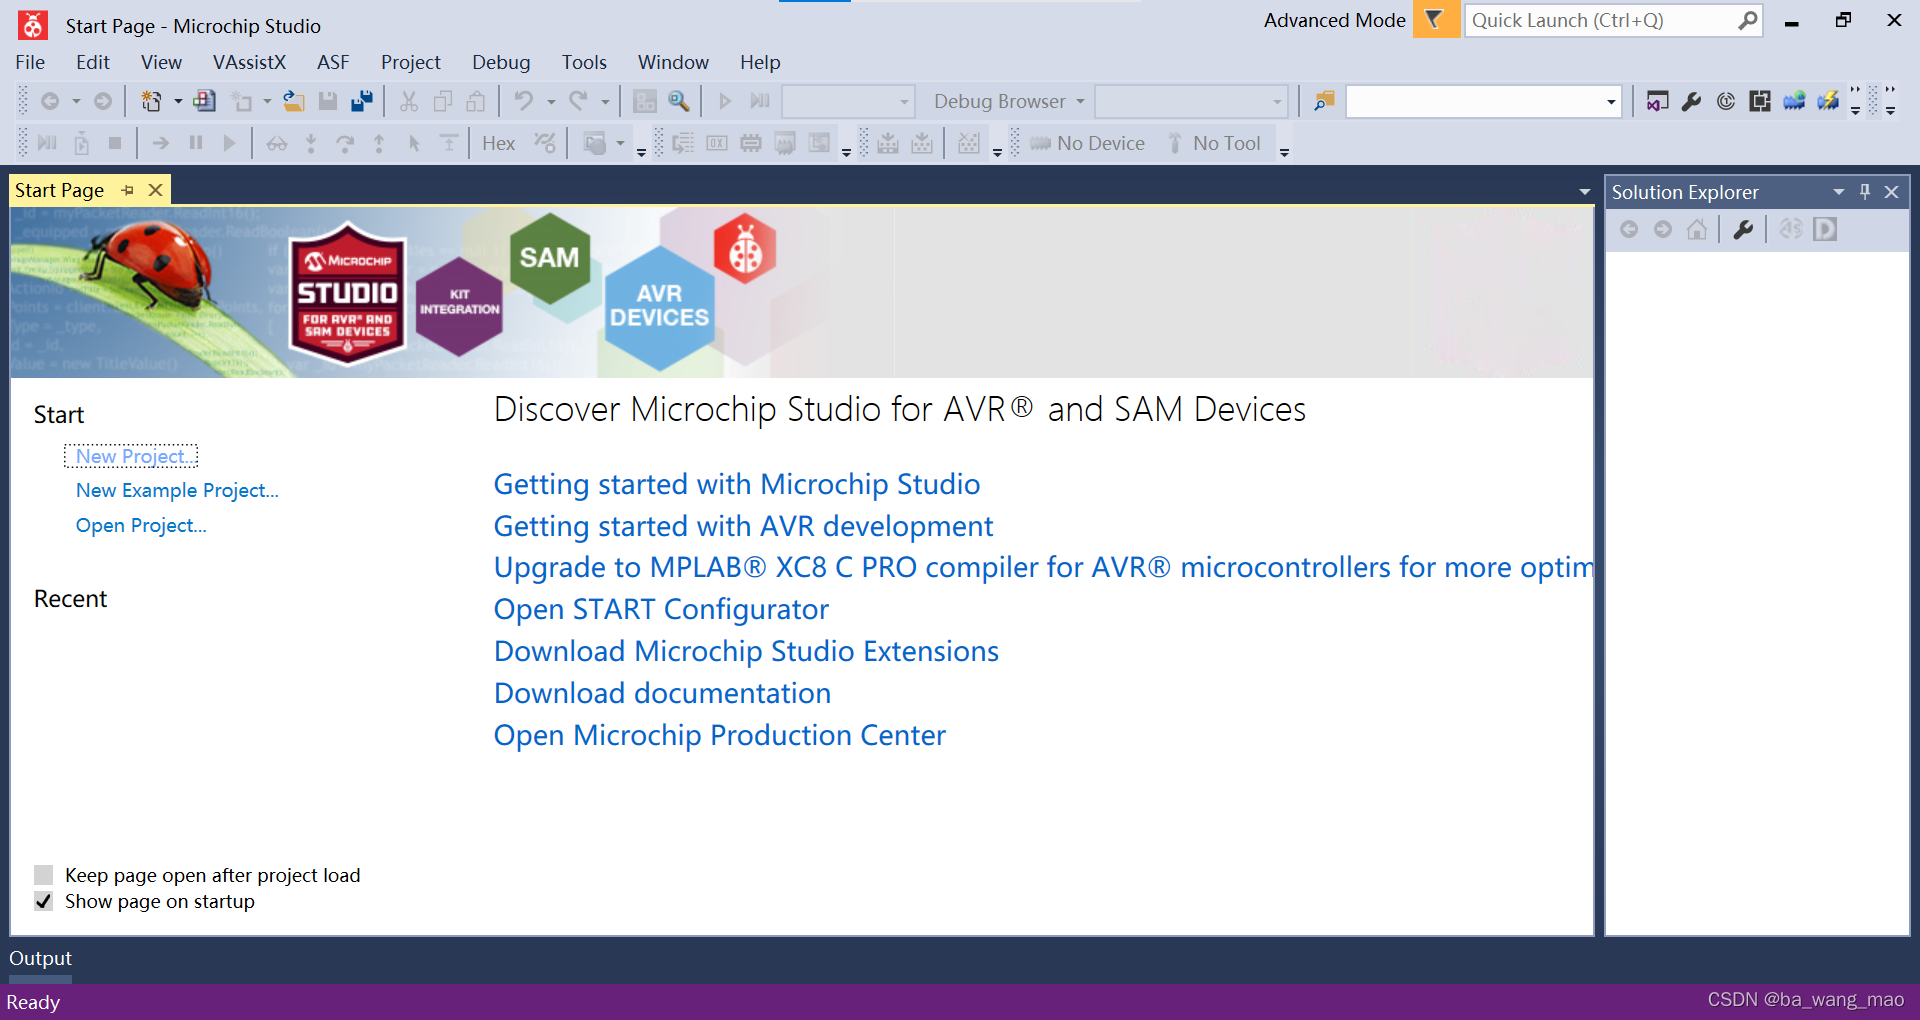Open the ASF menu
1920x1020 pixels.
click(333, 62)
